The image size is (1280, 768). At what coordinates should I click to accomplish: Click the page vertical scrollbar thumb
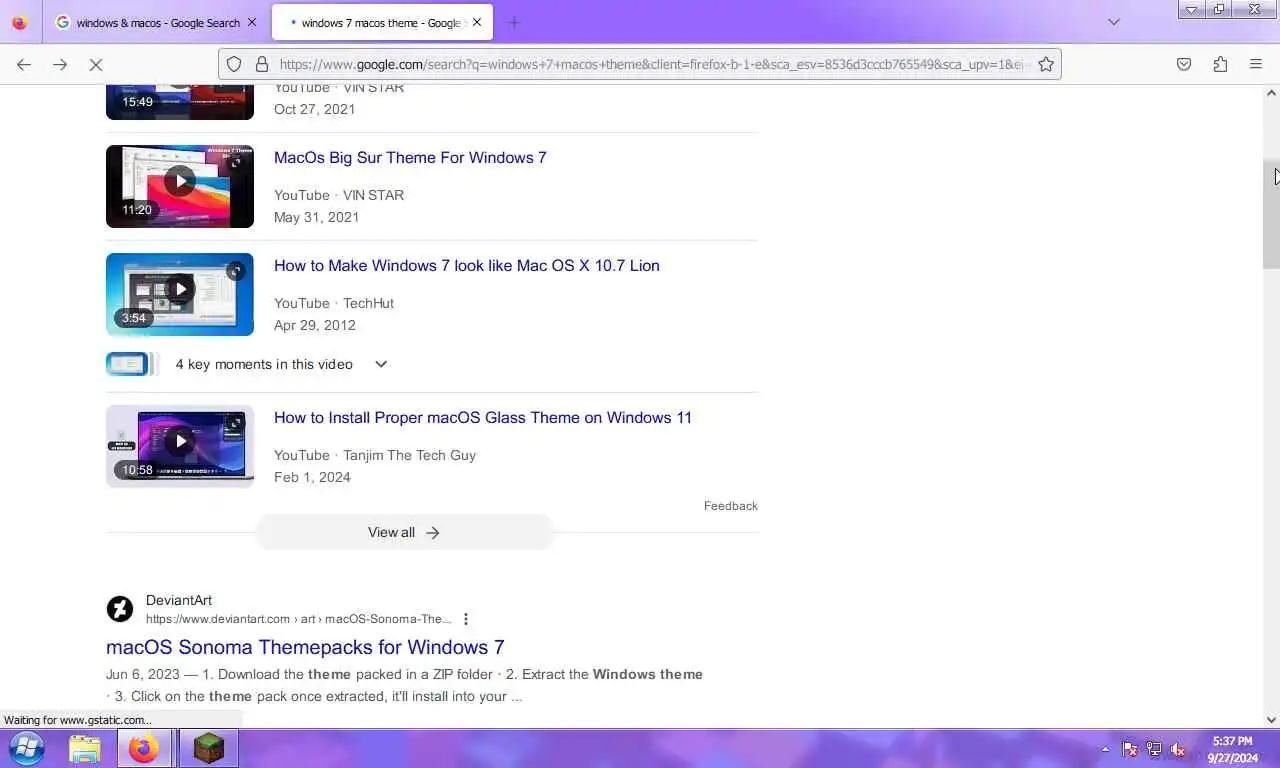1271,214
